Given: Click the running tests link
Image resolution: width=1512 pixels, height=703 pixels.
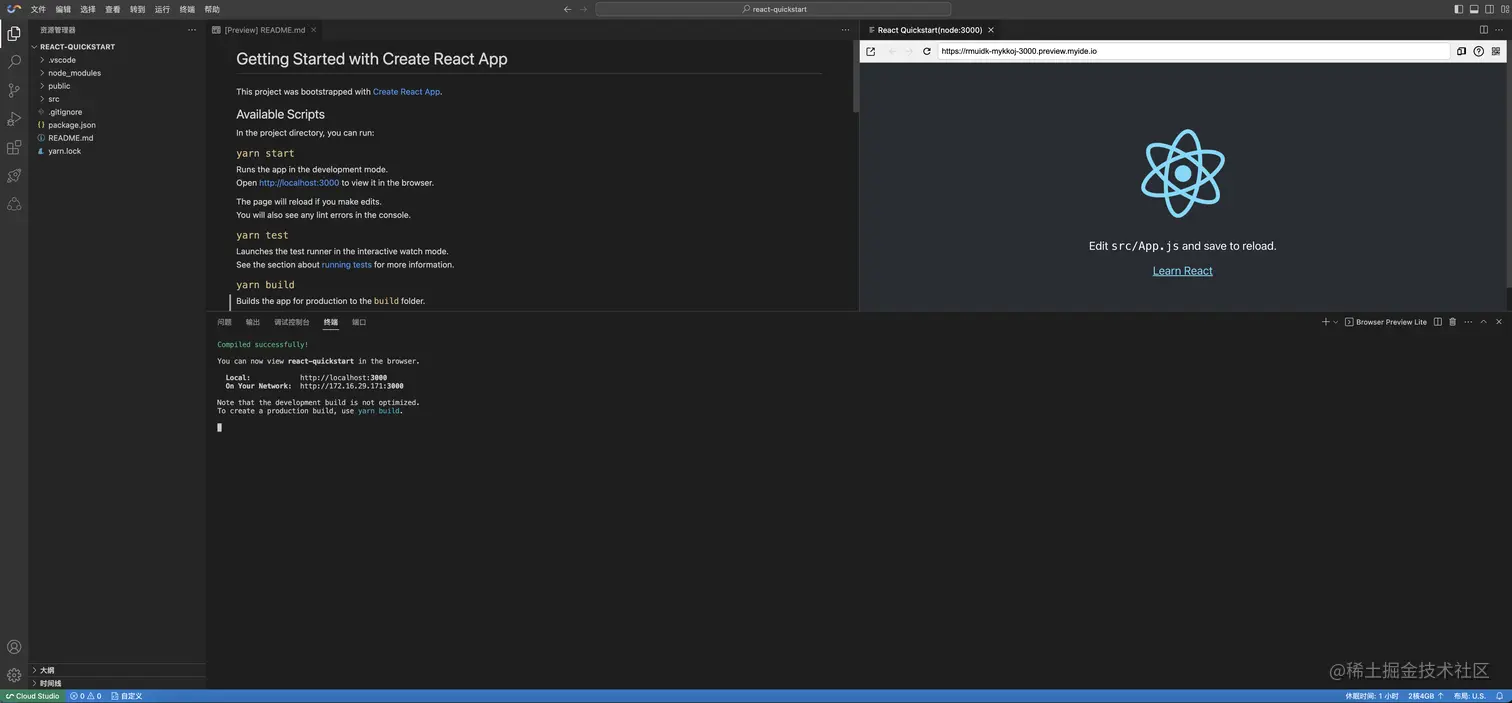Looking at the screenshot, I should 346,265.
